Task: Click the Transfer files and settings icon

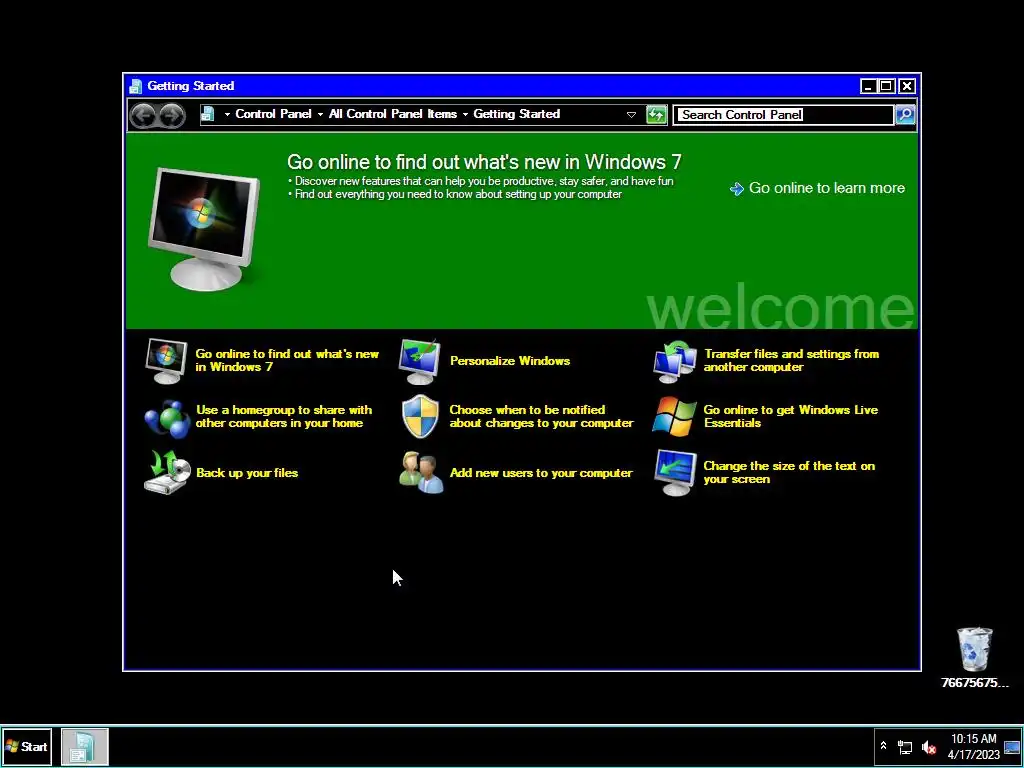Action: pos(675,361)
